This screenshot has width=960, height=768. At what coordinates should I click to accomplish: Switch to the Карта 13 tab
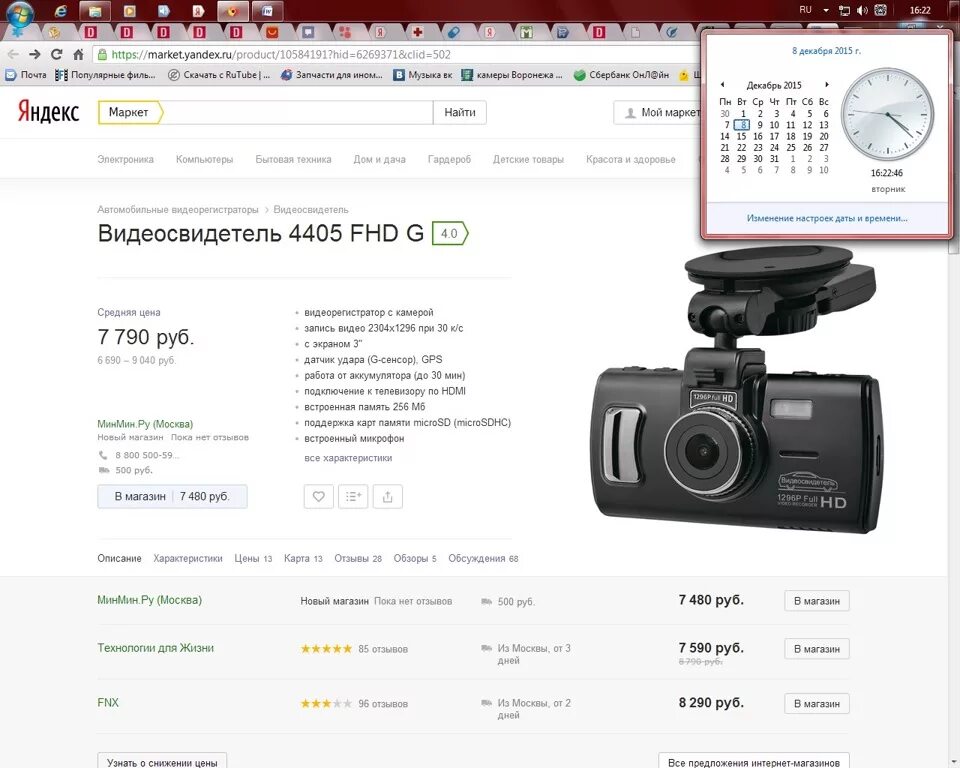303,559
